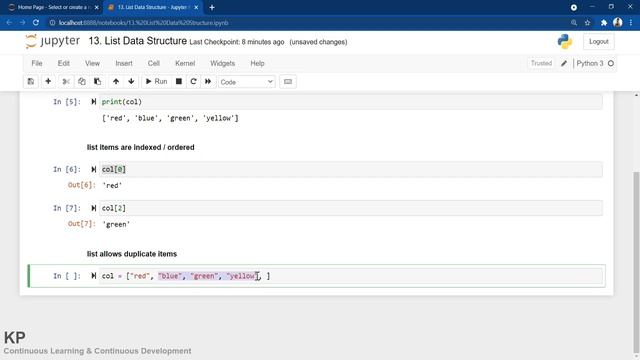Open the Kernel menu

tap(185, 63)
